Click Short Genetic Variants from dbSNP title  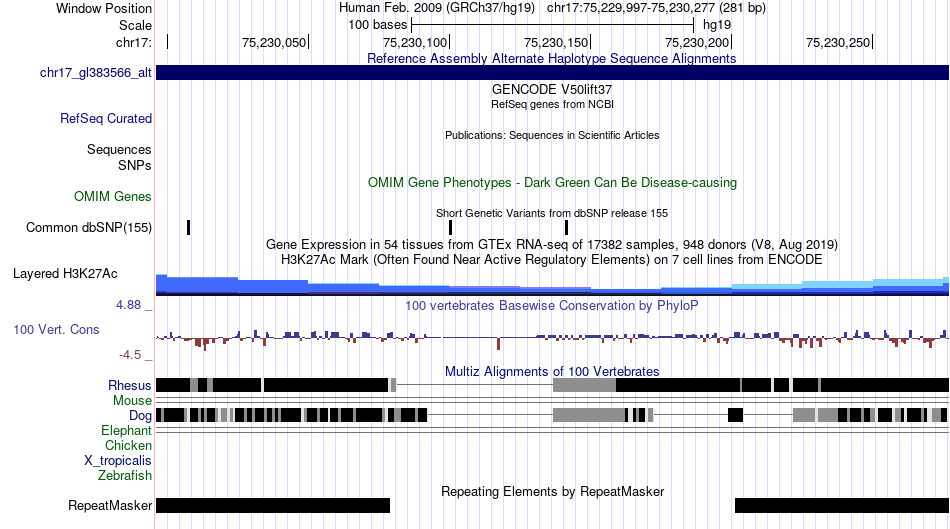point(552,213)
